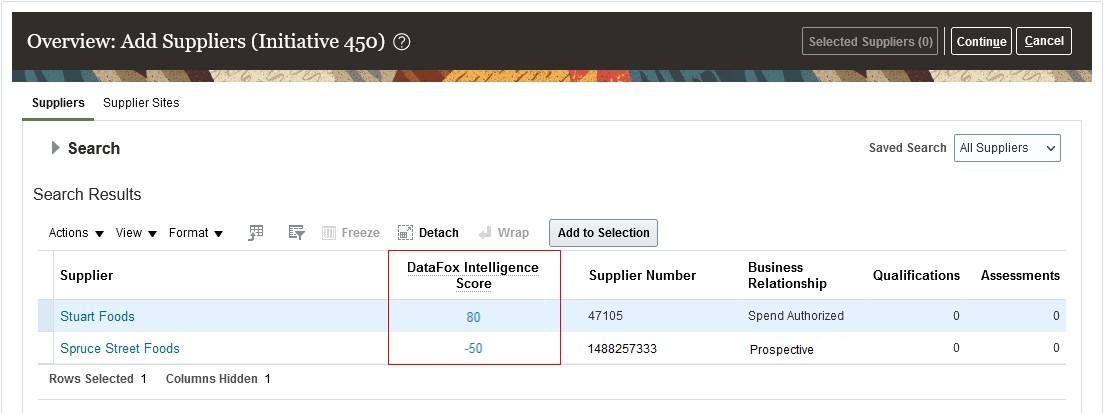Open the Spruce Street Foods link

click(x=120, y=348)
